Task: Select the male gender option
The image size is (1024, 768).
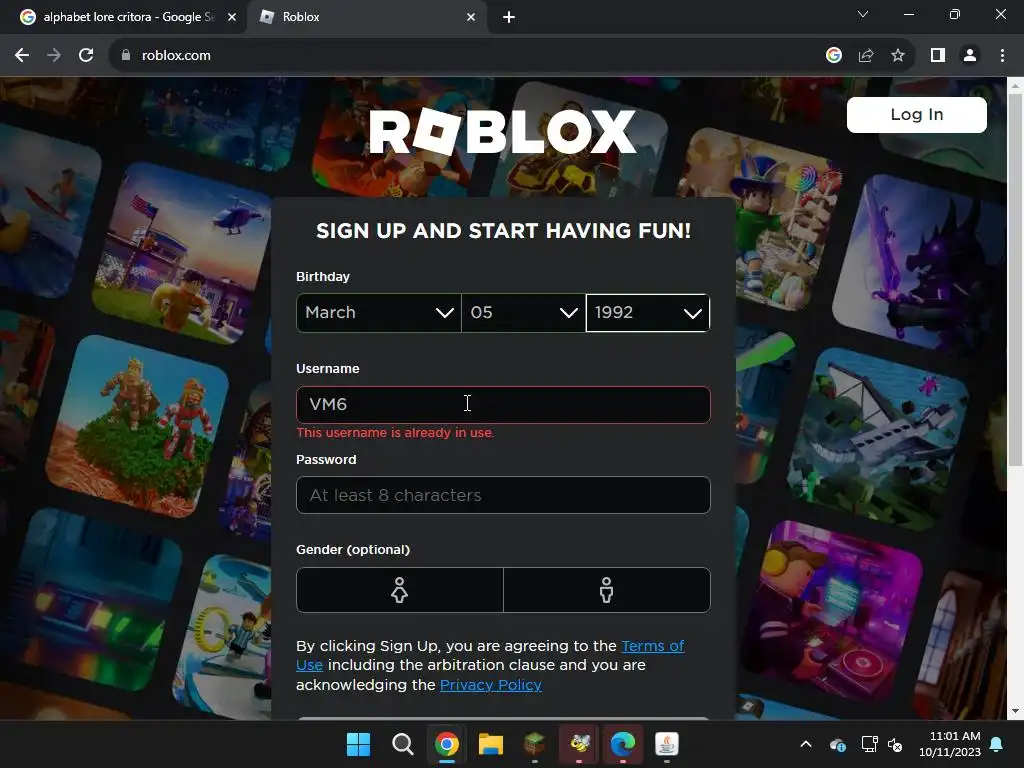Action: [607, 590]
